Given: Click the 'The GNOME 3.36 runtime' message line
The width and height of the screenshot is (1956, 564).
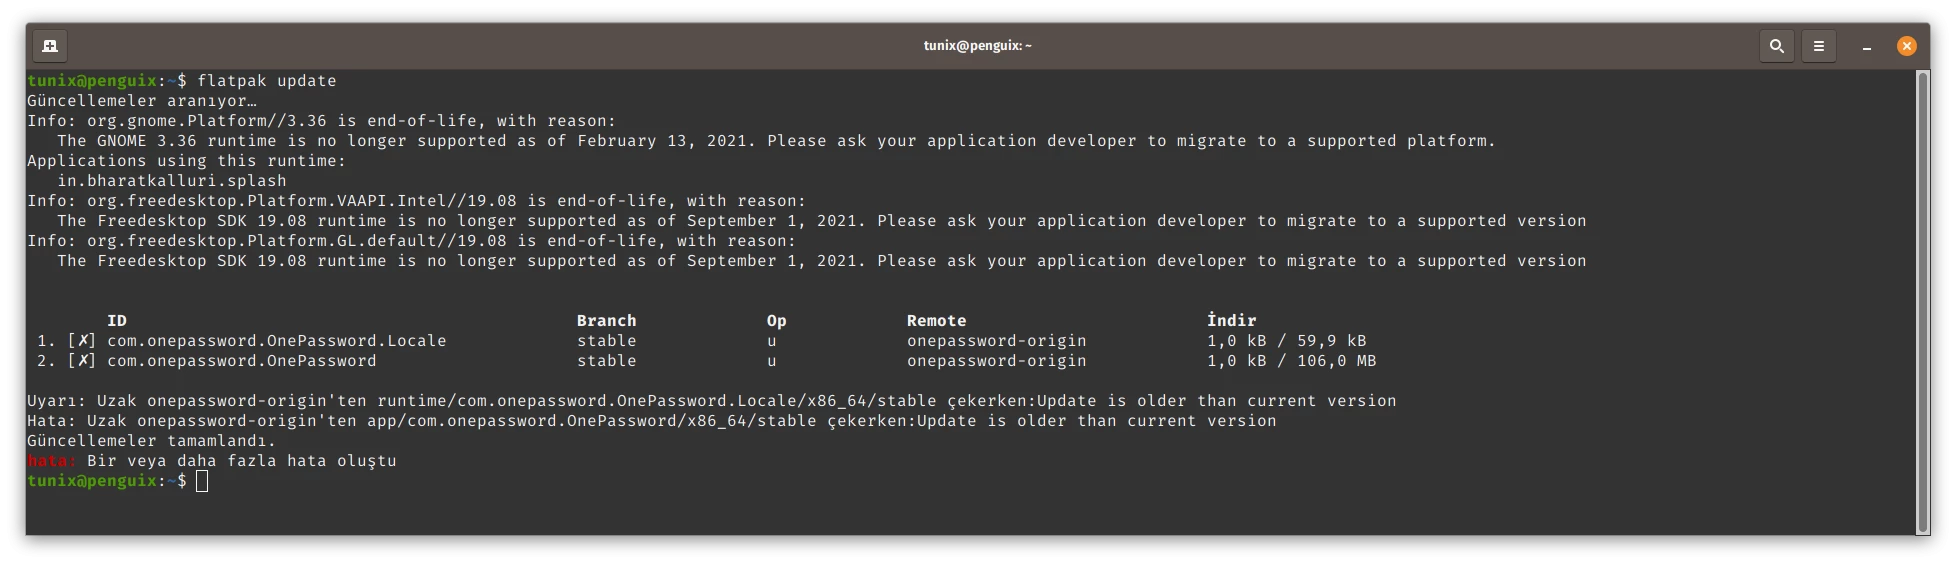Looking at the screenshot, I should [777, 141].
